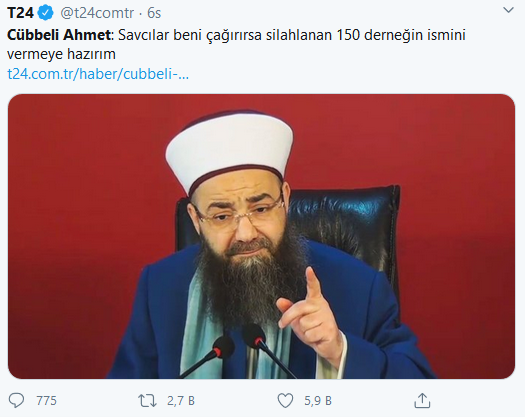
Task: Click the 'vermeye hazırım' text line
Action: pyautogui.click(x=61, y=54)
